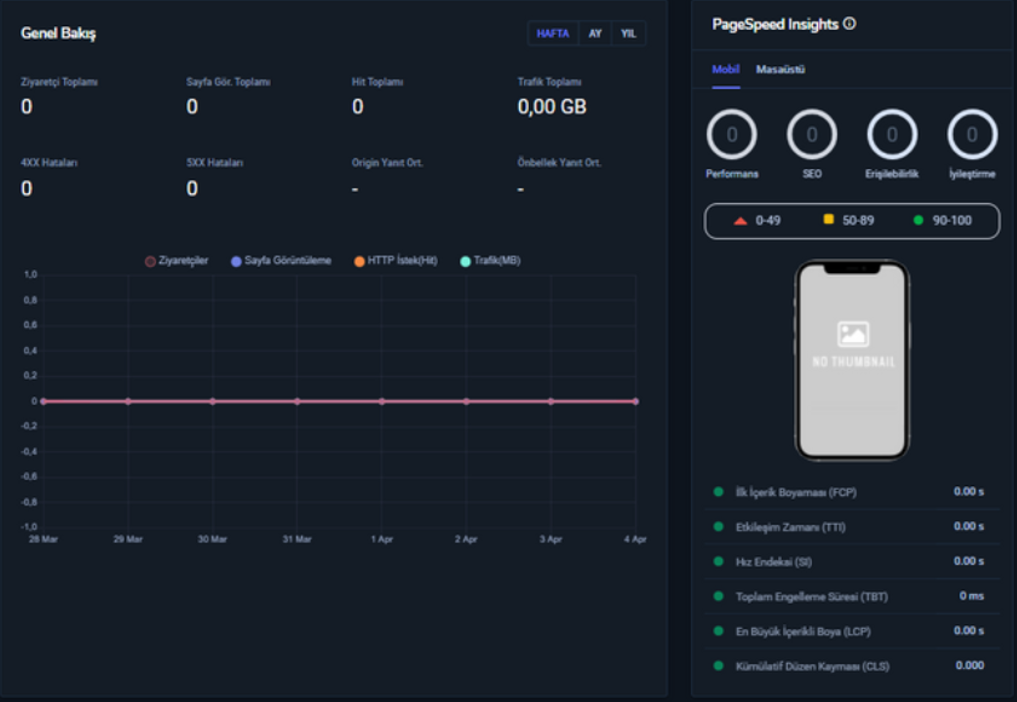Click the chart data point for 3 Apr
Image resolution: width=1017 pixels, height=702 pixels.
click(x=551, y=402)
